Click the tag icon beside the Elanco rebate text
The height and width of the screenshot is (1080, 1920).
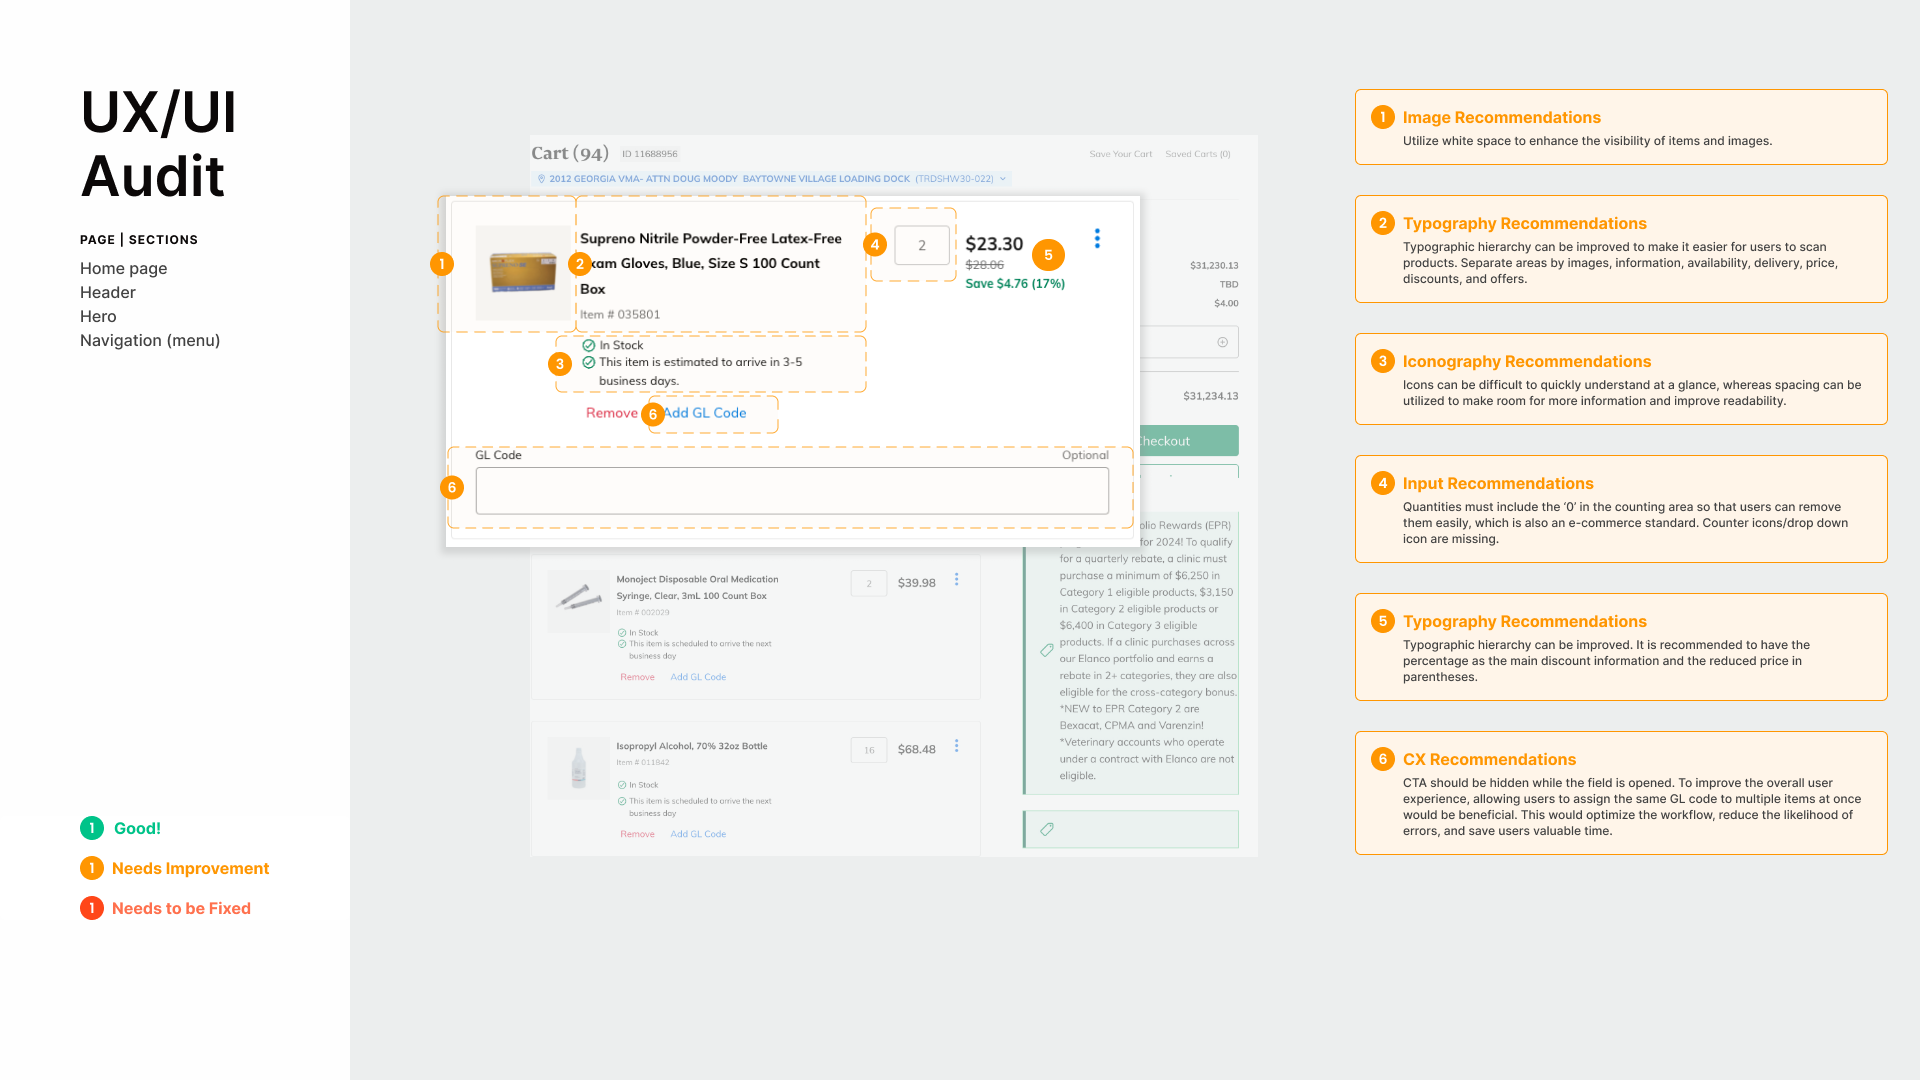(x=1047, y=650)
